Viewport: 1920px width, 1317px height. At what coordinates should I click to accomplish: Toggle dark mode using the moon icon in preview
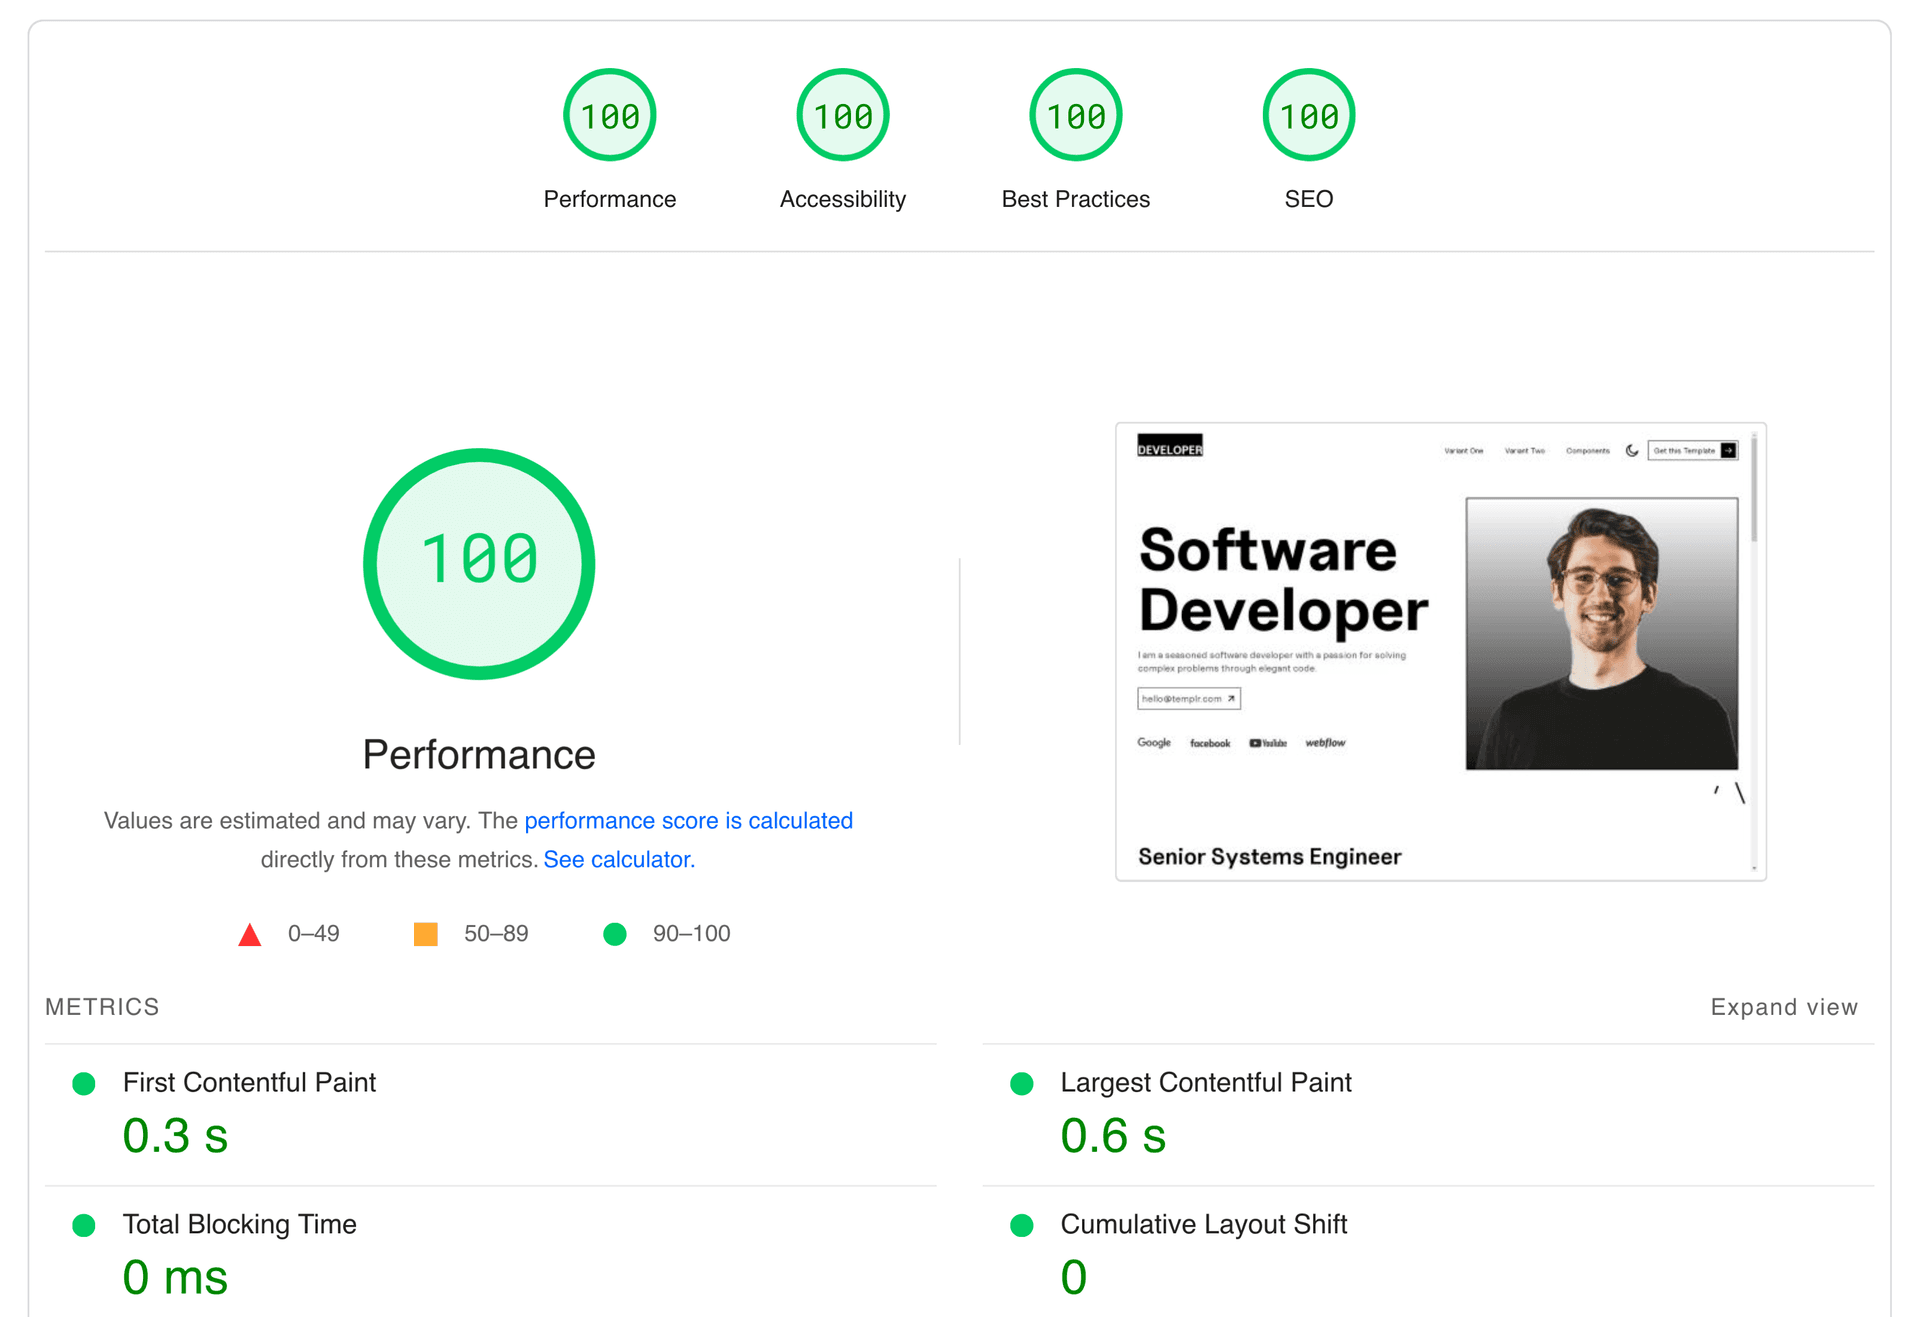[x=1632, y=450]
